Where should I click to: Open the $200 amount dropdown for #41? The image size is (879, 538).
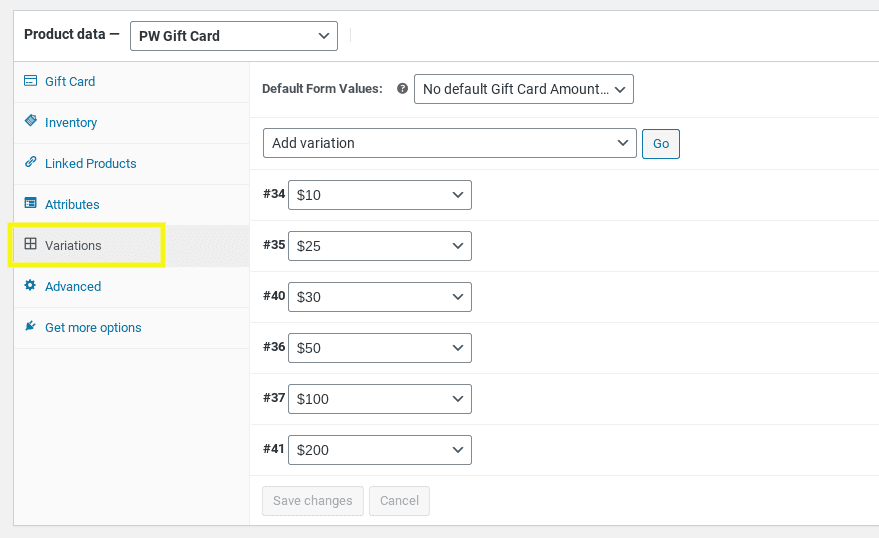[x=379, y=450]
